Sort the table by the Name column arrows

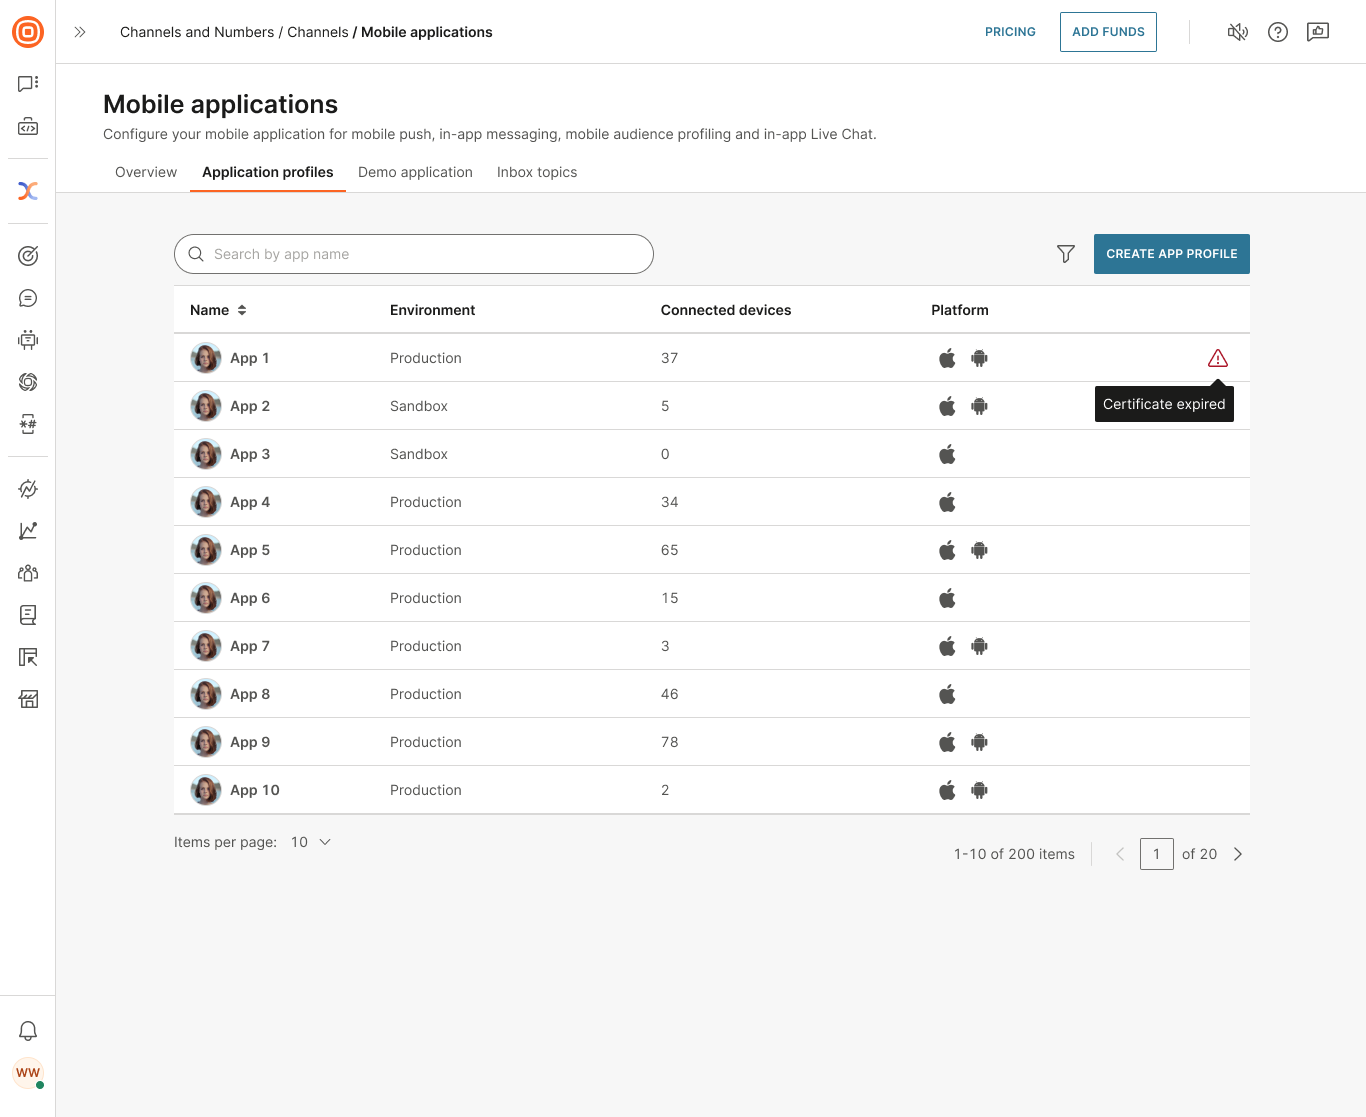[243, 310]
